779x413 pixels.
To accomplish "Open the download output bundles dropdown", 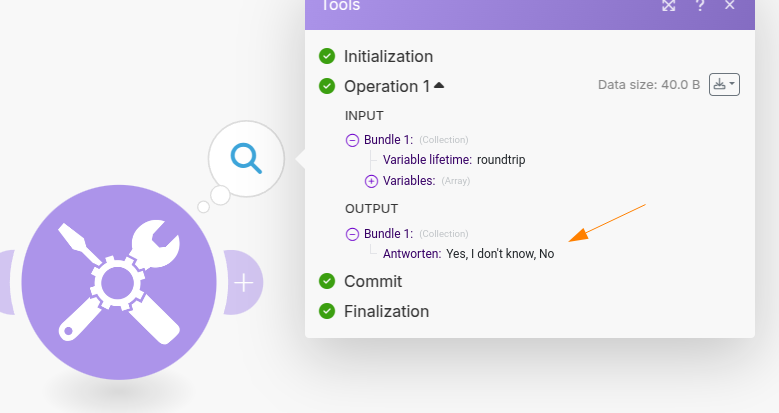I will [724, 85].
